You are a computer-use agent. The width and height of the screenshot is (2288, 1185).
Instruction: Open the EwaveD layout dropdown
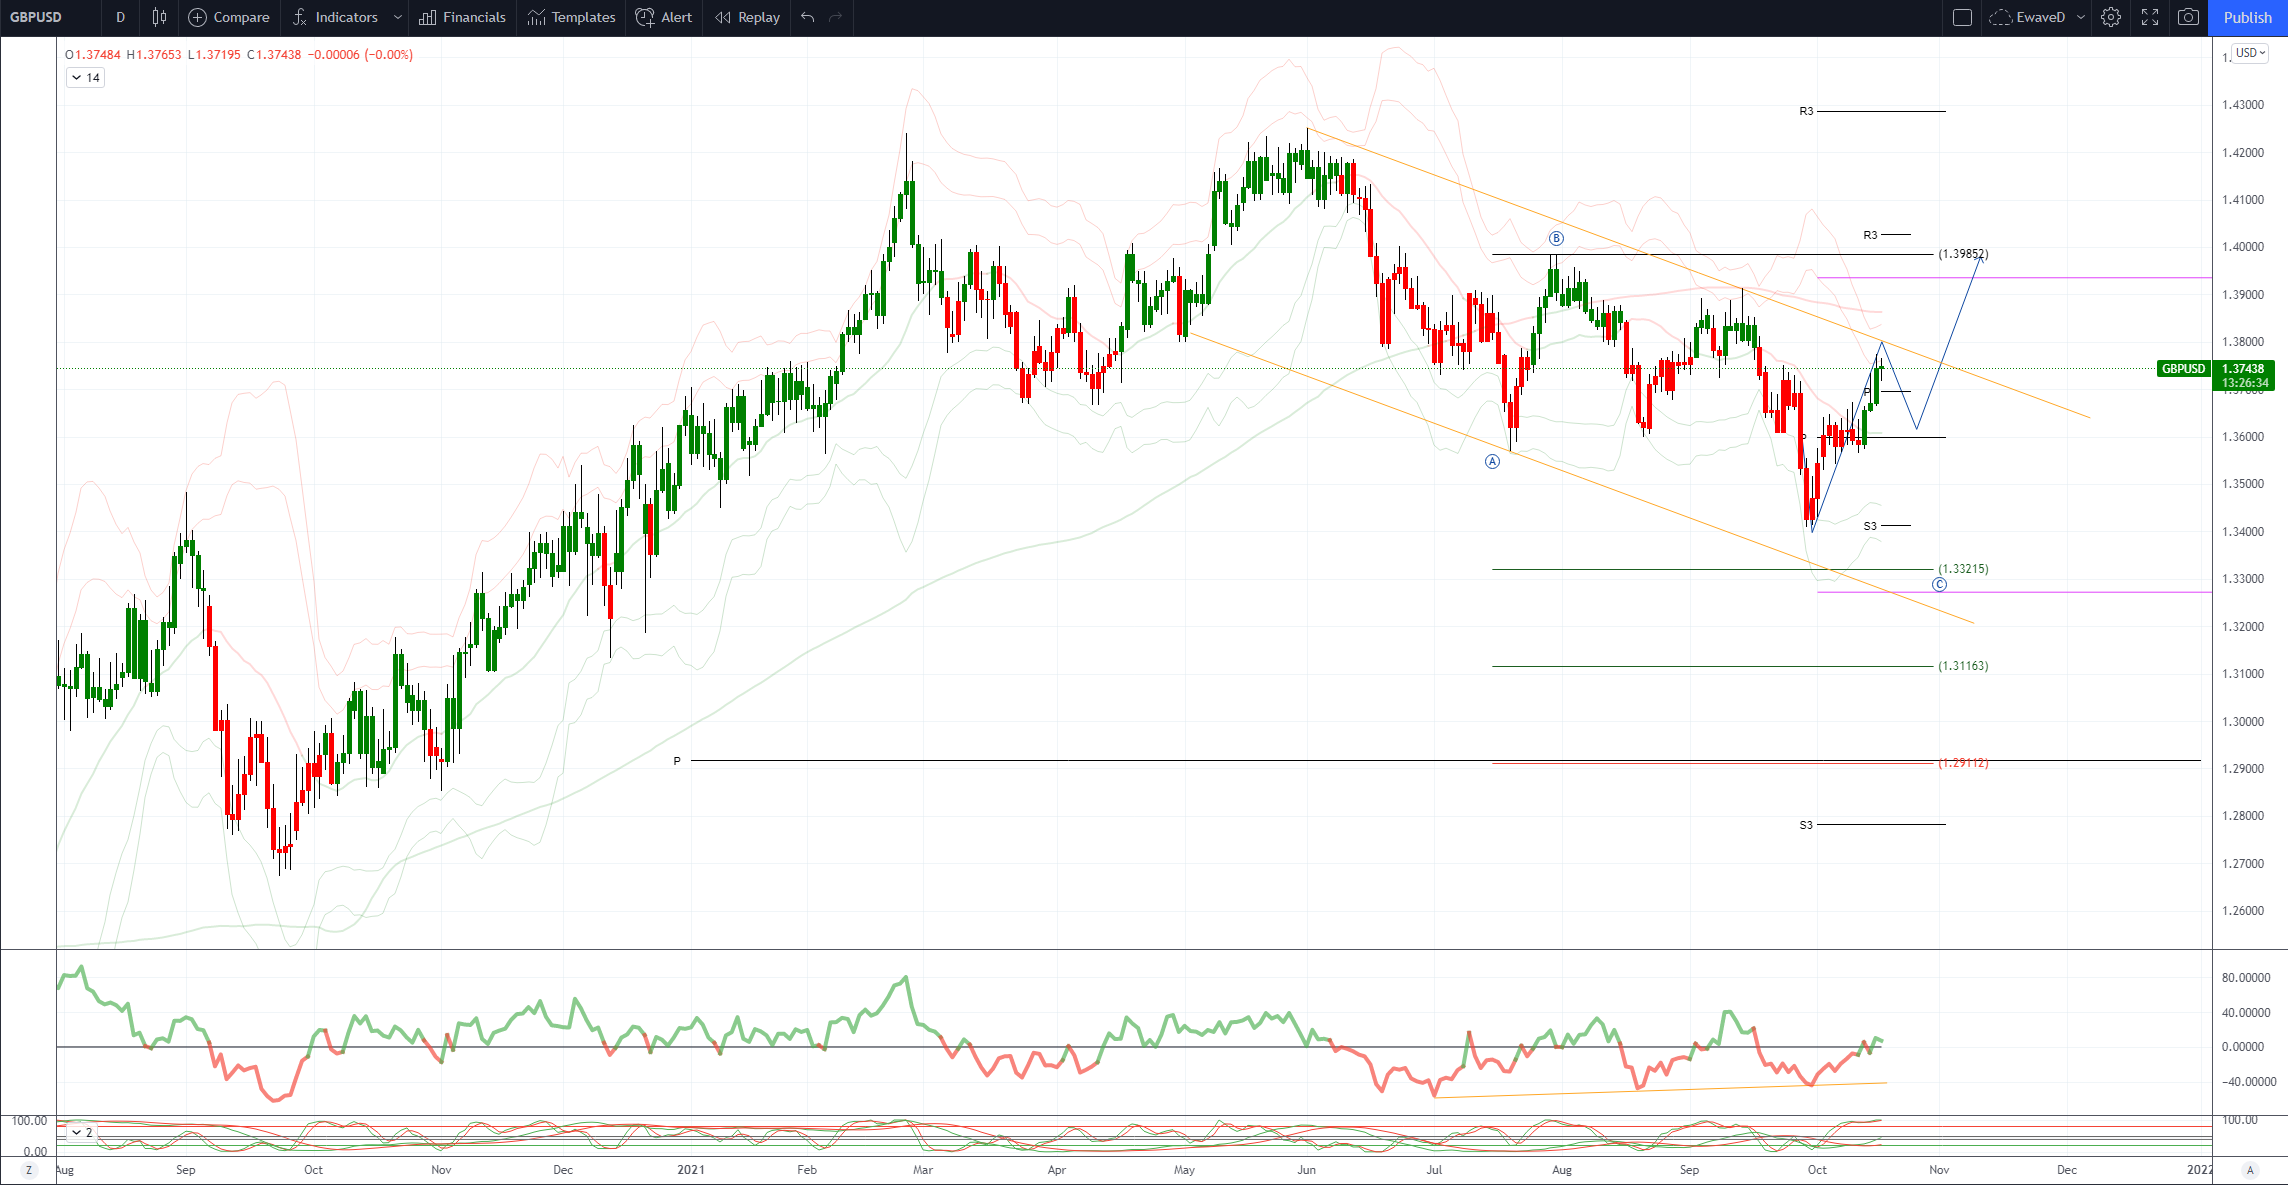[x=2081, y=17]
